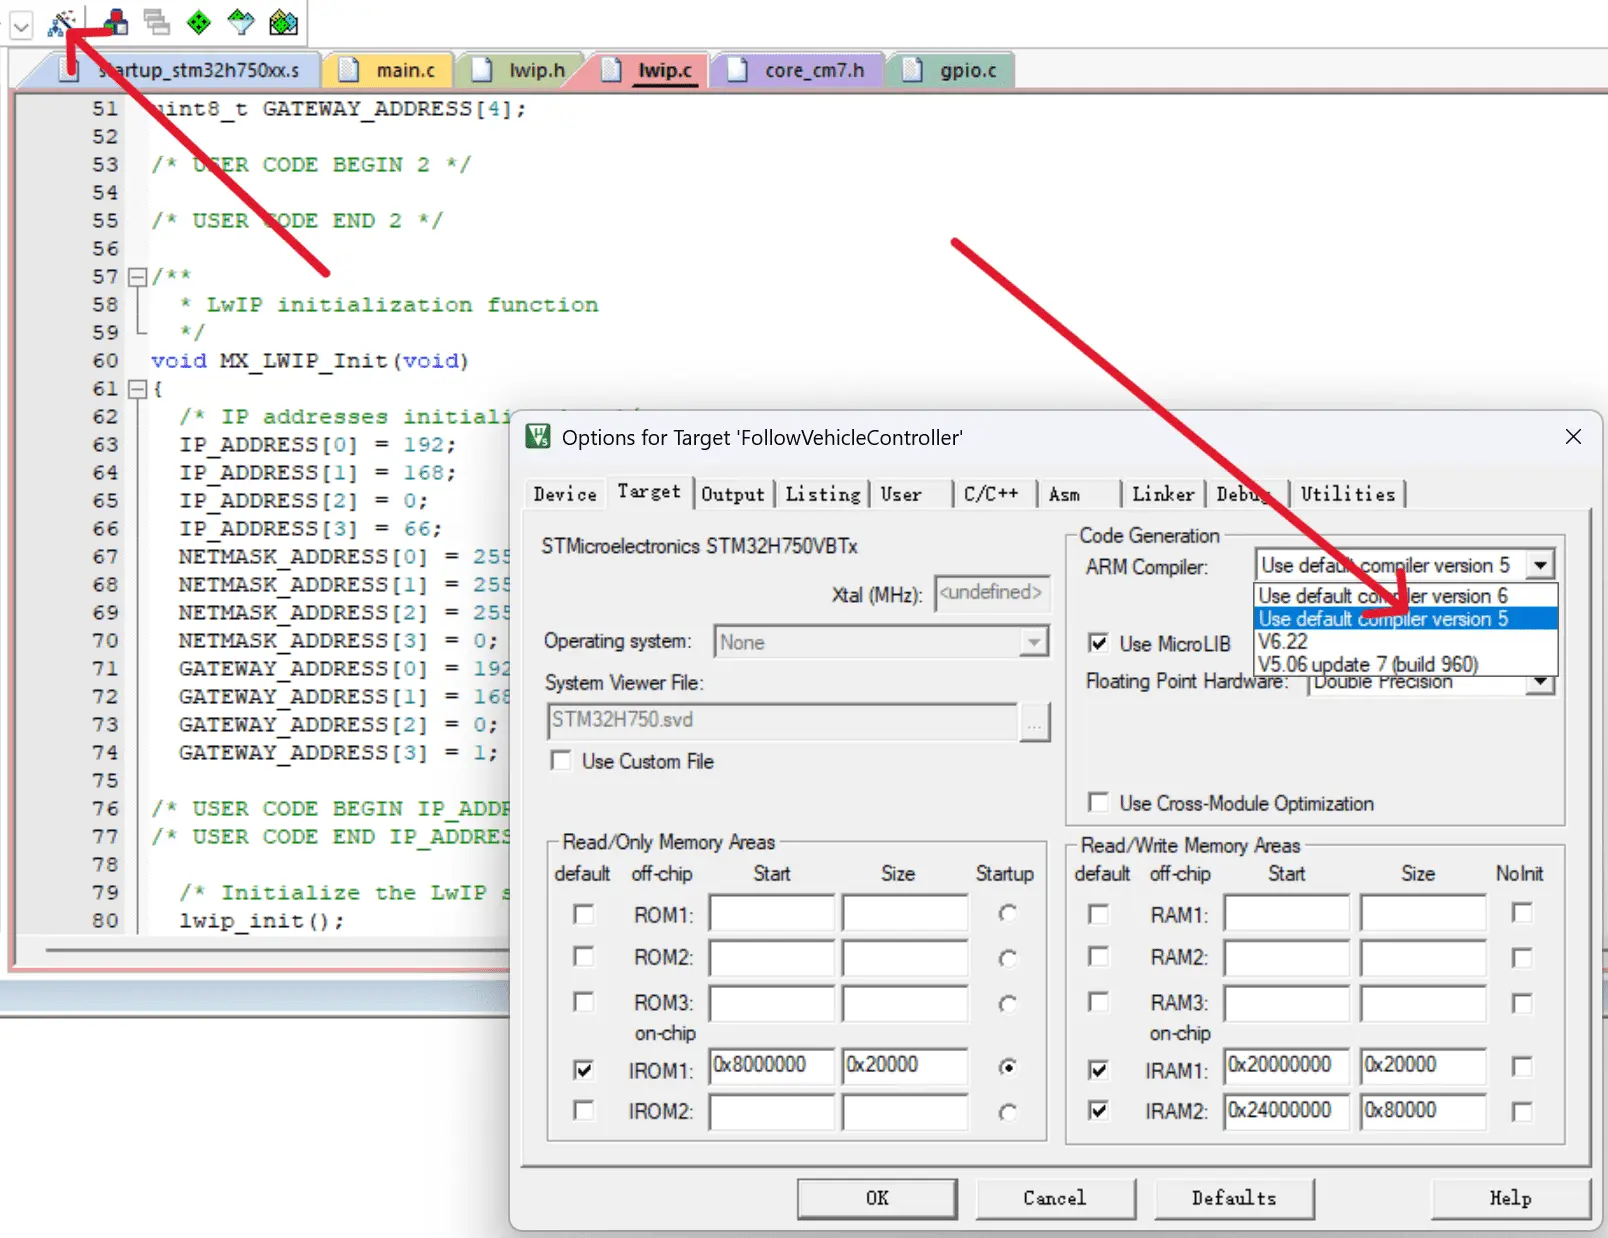Image resolution: width=1608 pixels, height=1238 pixels.
Task: Open the Device tab in Options dialog
Action: [x=565, y=494]
